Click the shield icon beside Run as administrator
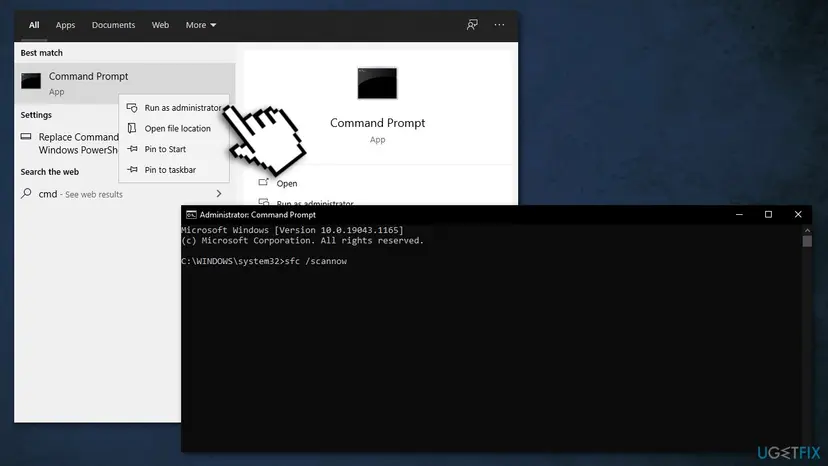828x466 pixels. pos(132,108)
